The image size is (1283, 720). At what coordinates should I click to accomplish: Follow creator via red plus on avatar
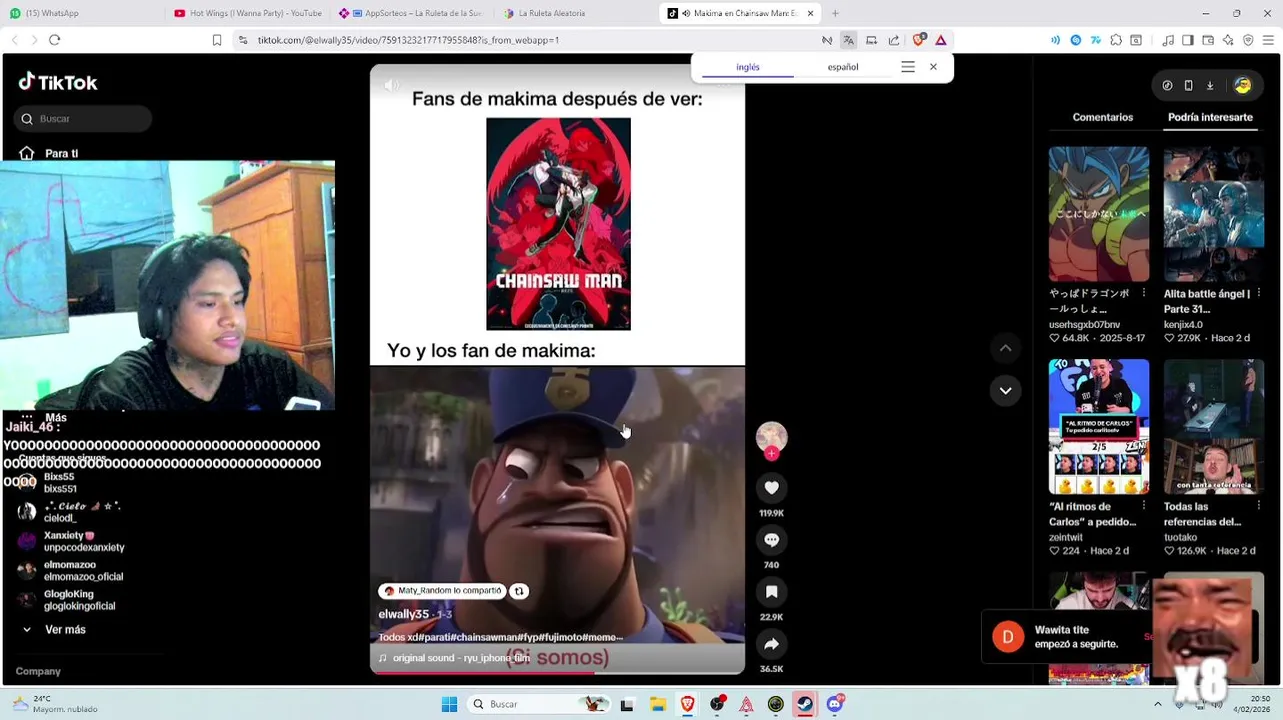pos(771,454)
